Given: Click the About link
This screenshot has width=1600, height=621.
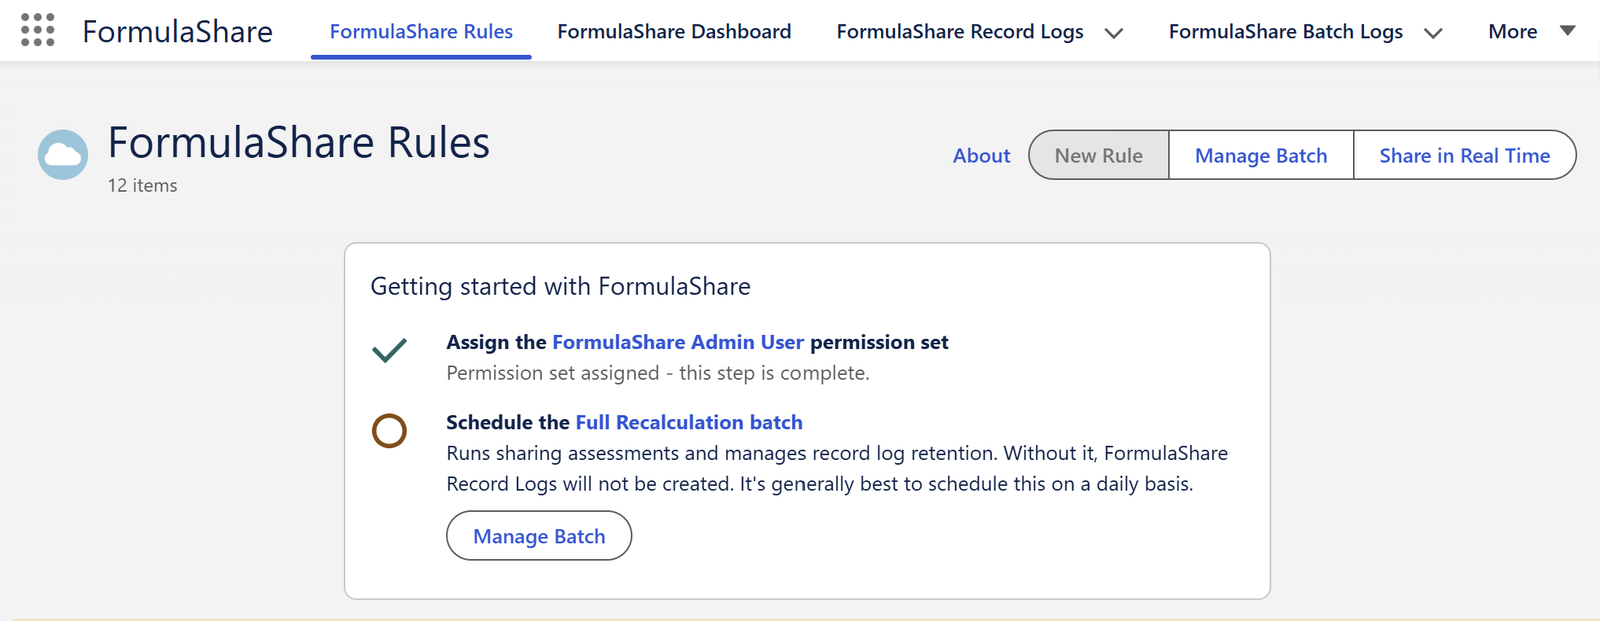Looking at the screenshot, I should point(981,156).
